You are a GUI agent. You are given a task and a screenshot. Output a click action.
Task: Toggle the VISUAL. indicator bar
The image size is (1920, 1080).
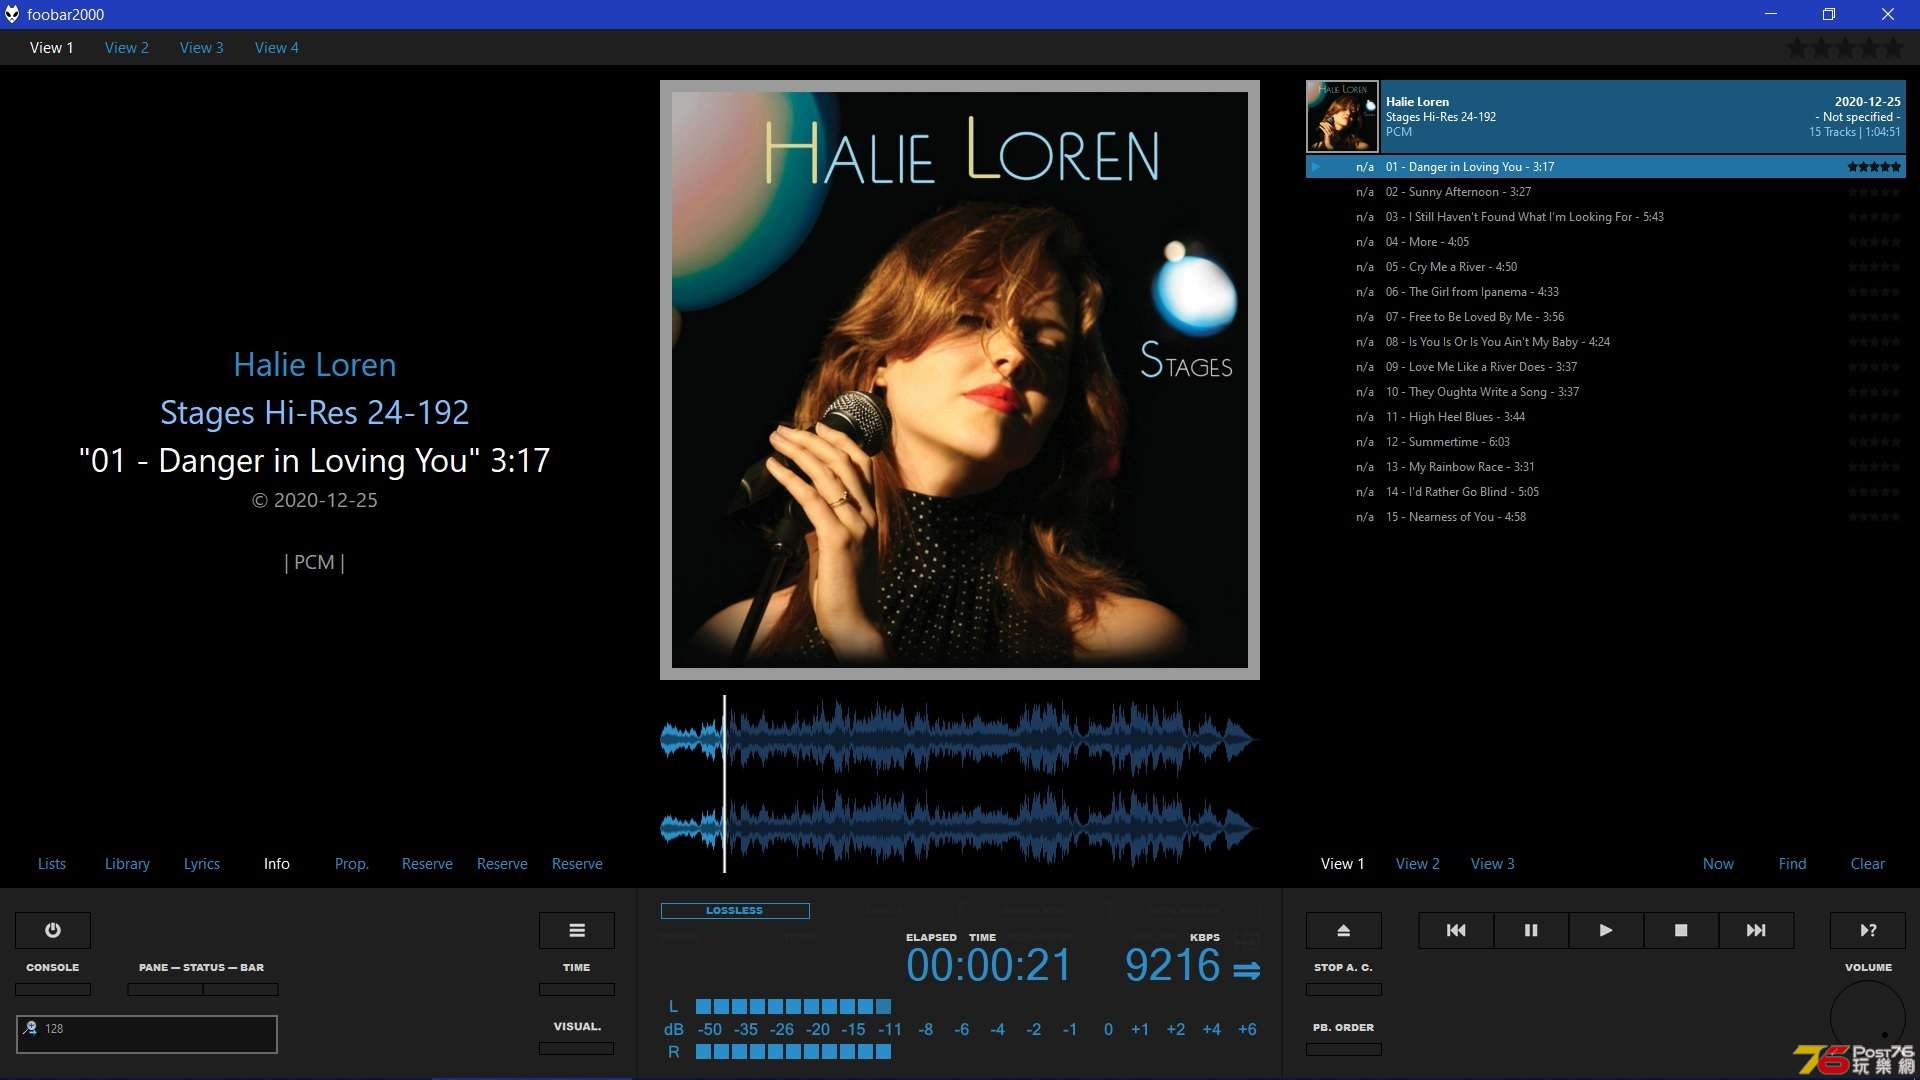577,1048
